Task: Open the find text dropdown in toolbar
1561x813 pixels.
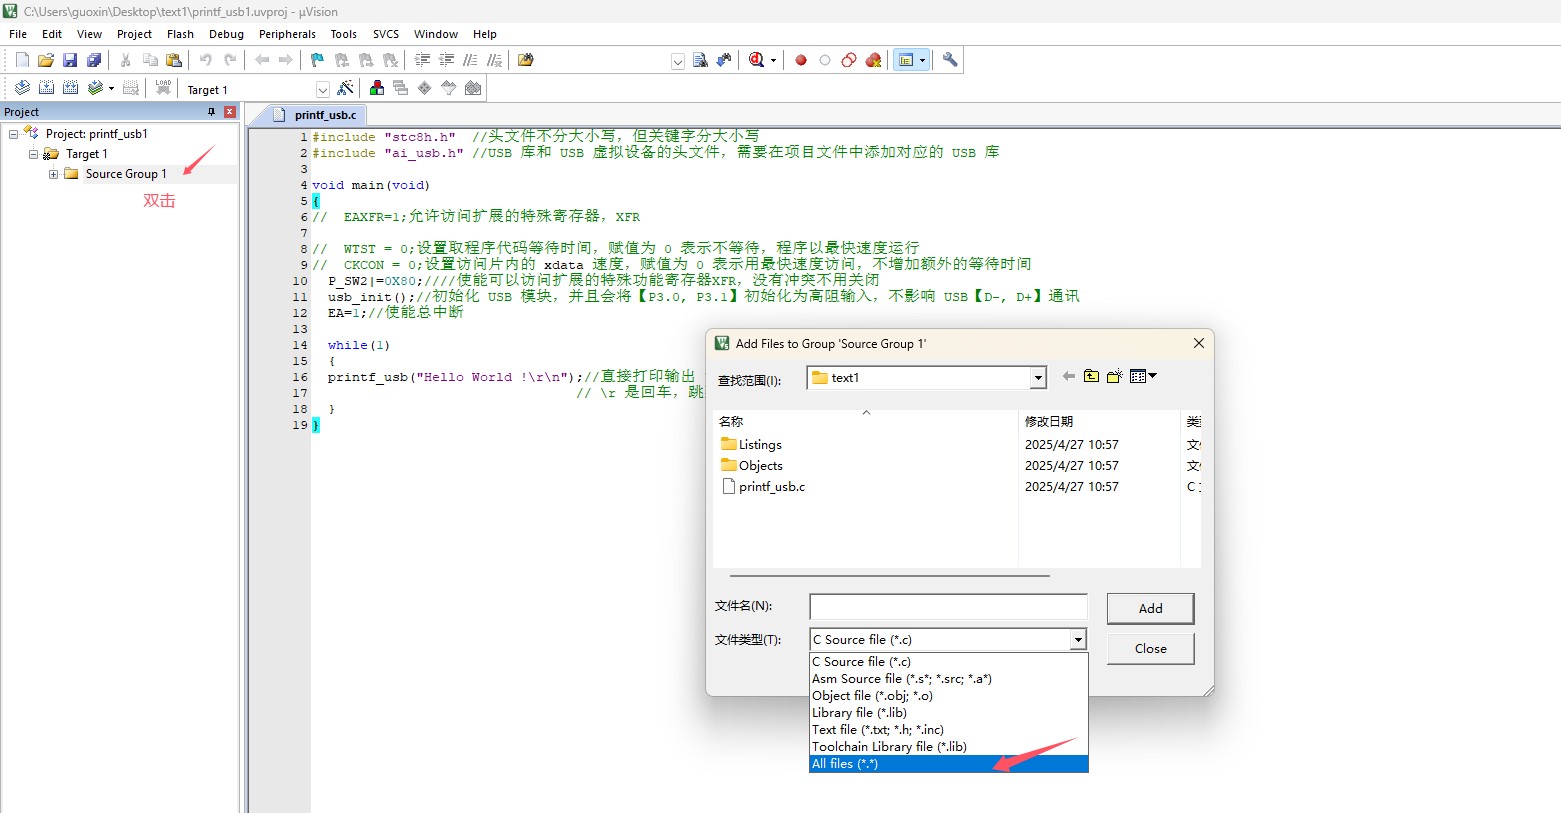Action: click(677, 61)
